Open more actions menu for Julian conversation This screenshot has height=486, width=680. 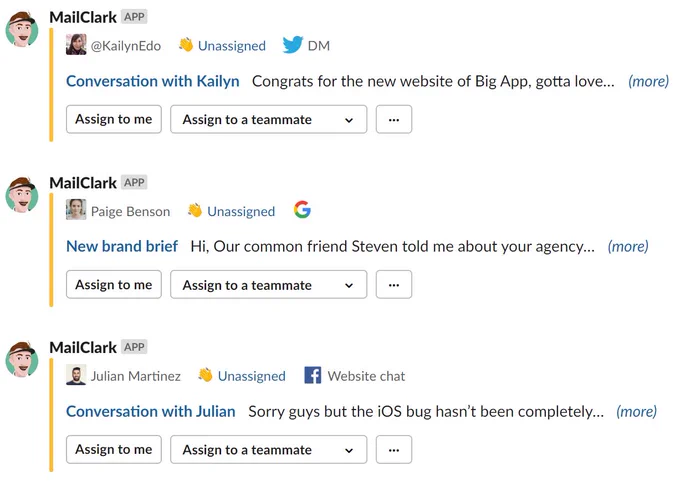[x=394, y=450]
